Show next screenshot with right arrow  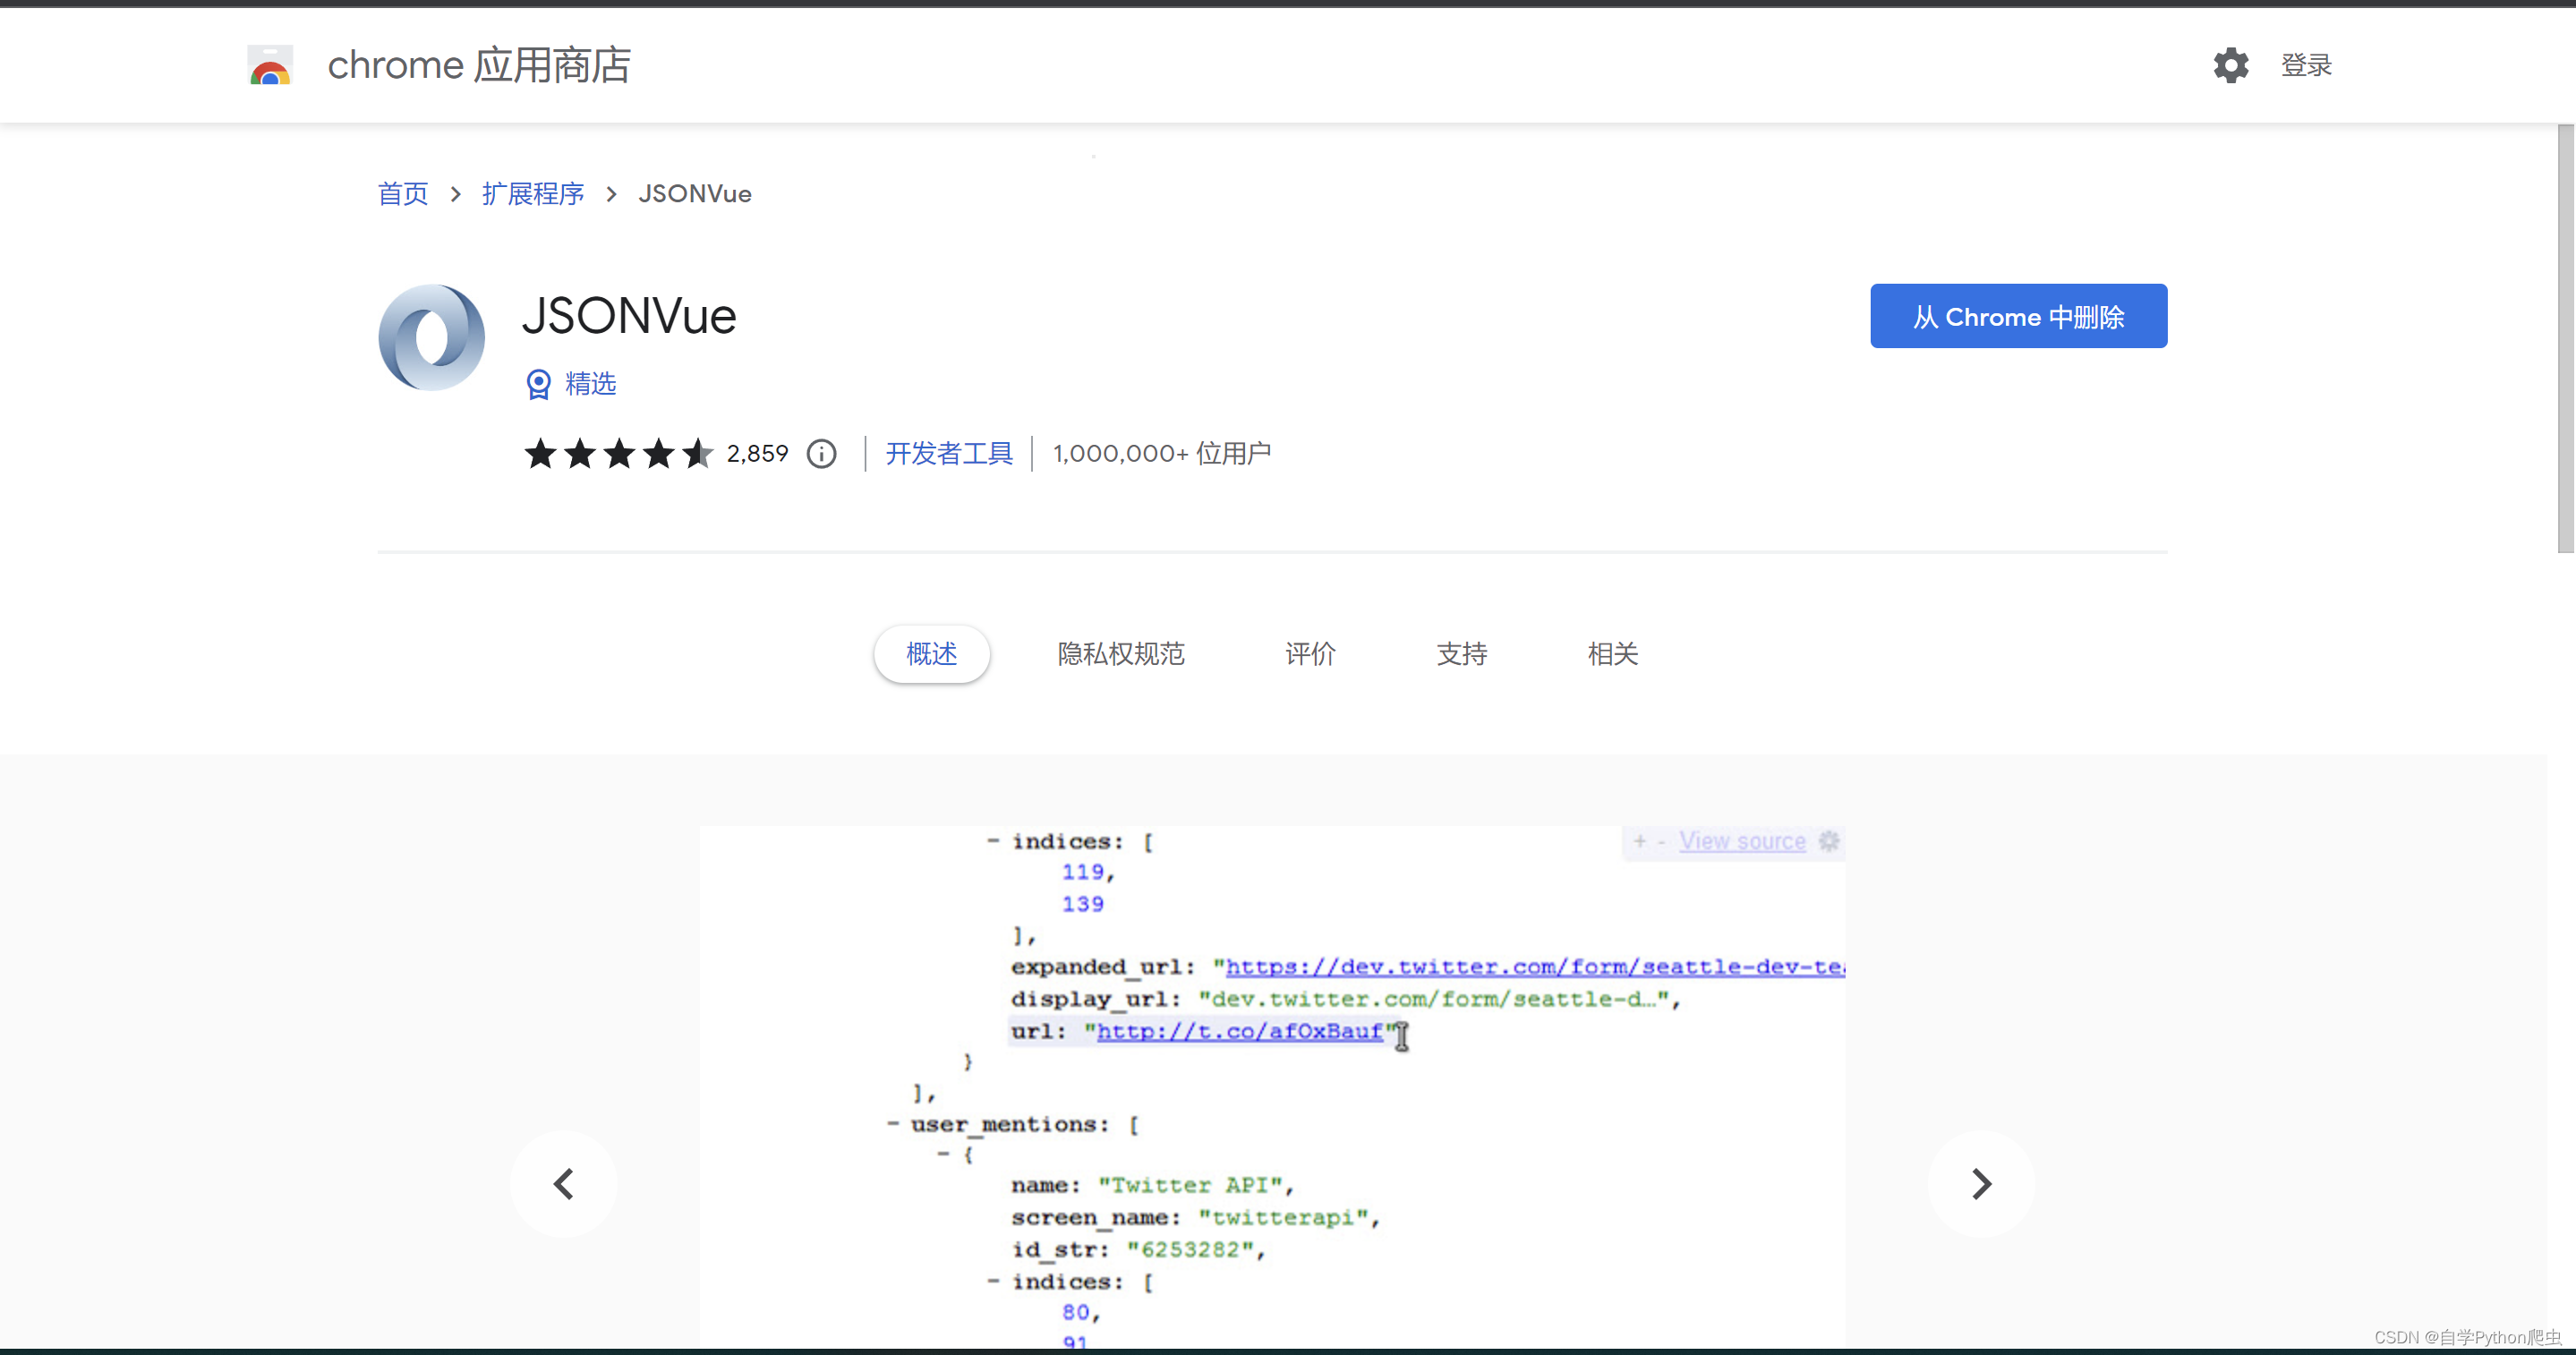point(1981,1184)
